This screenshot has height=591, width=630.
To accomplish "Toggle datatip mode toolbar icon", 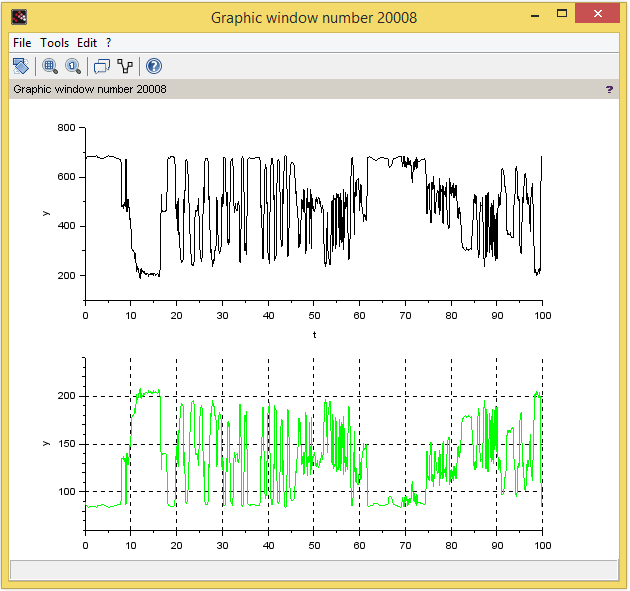I will click(x=102, y=67).
